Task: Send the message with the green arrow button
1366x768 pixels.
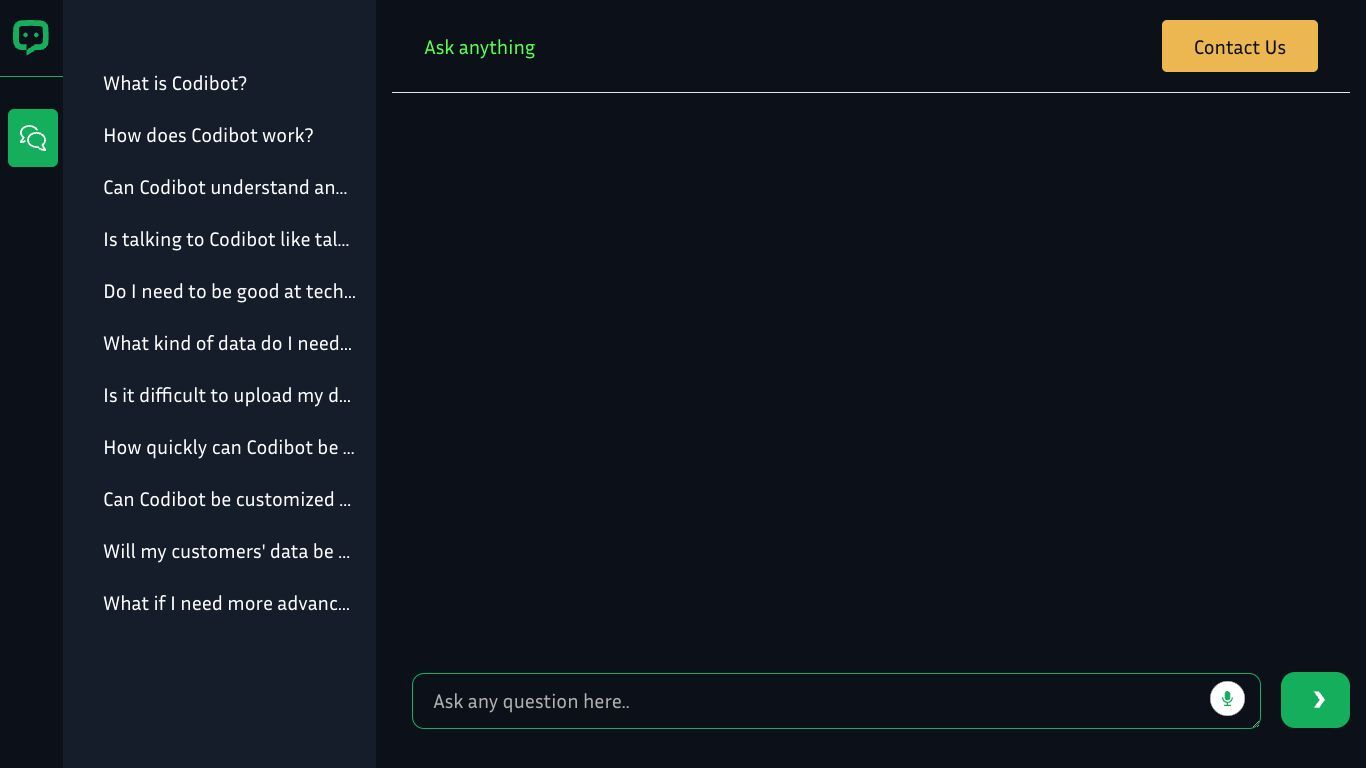Action: pyautogui.click(x=1315, y=700)
